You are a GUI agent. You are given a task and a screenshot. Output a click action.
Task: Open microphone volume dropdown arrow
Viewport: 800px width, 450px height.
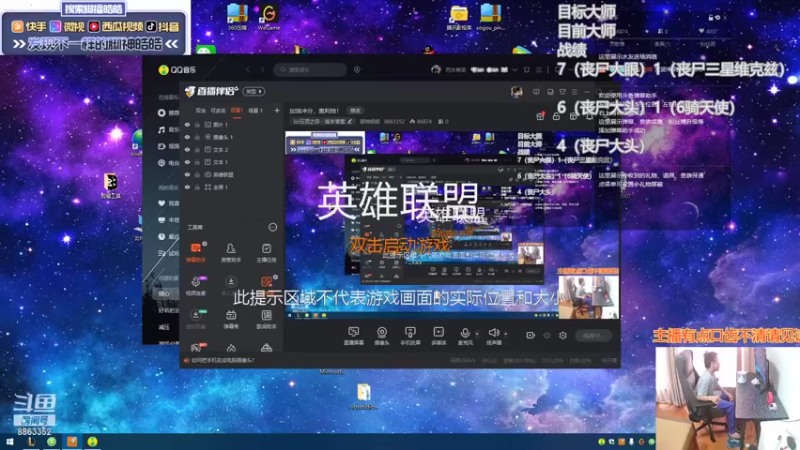(x=477, y=334)
